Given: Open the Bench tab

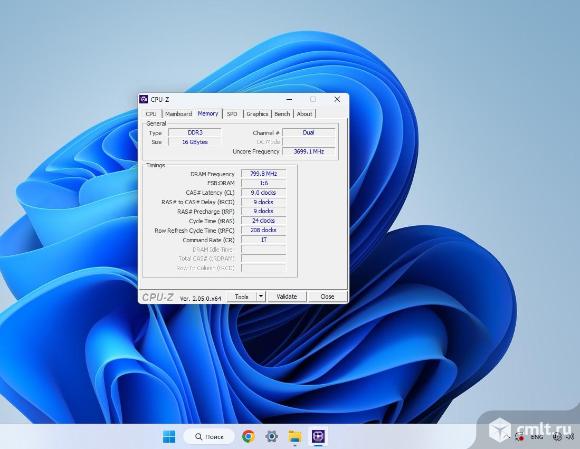Looking at the screenshot, I should (x=282, y=114).
